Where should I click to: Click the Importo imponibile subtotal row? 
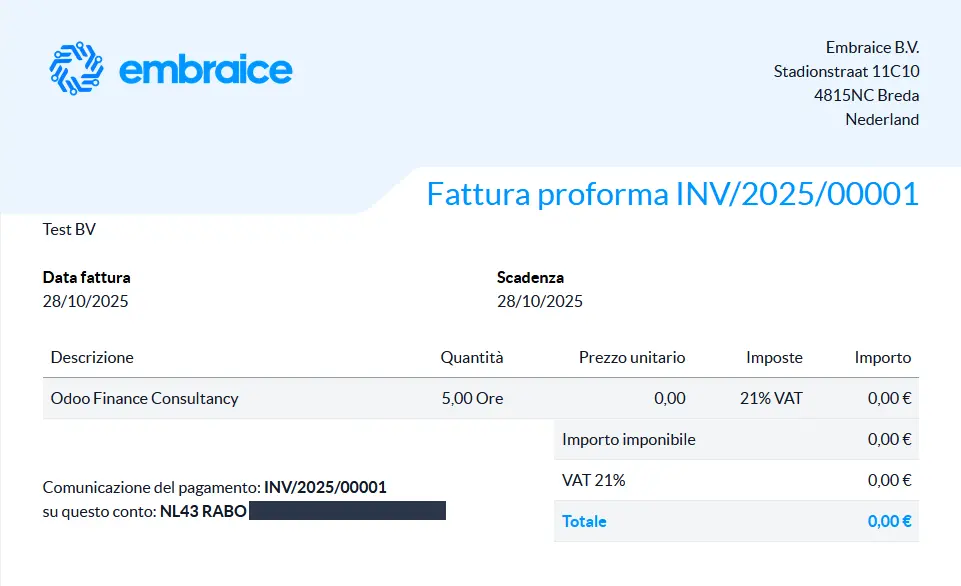[x=629, y=439]
